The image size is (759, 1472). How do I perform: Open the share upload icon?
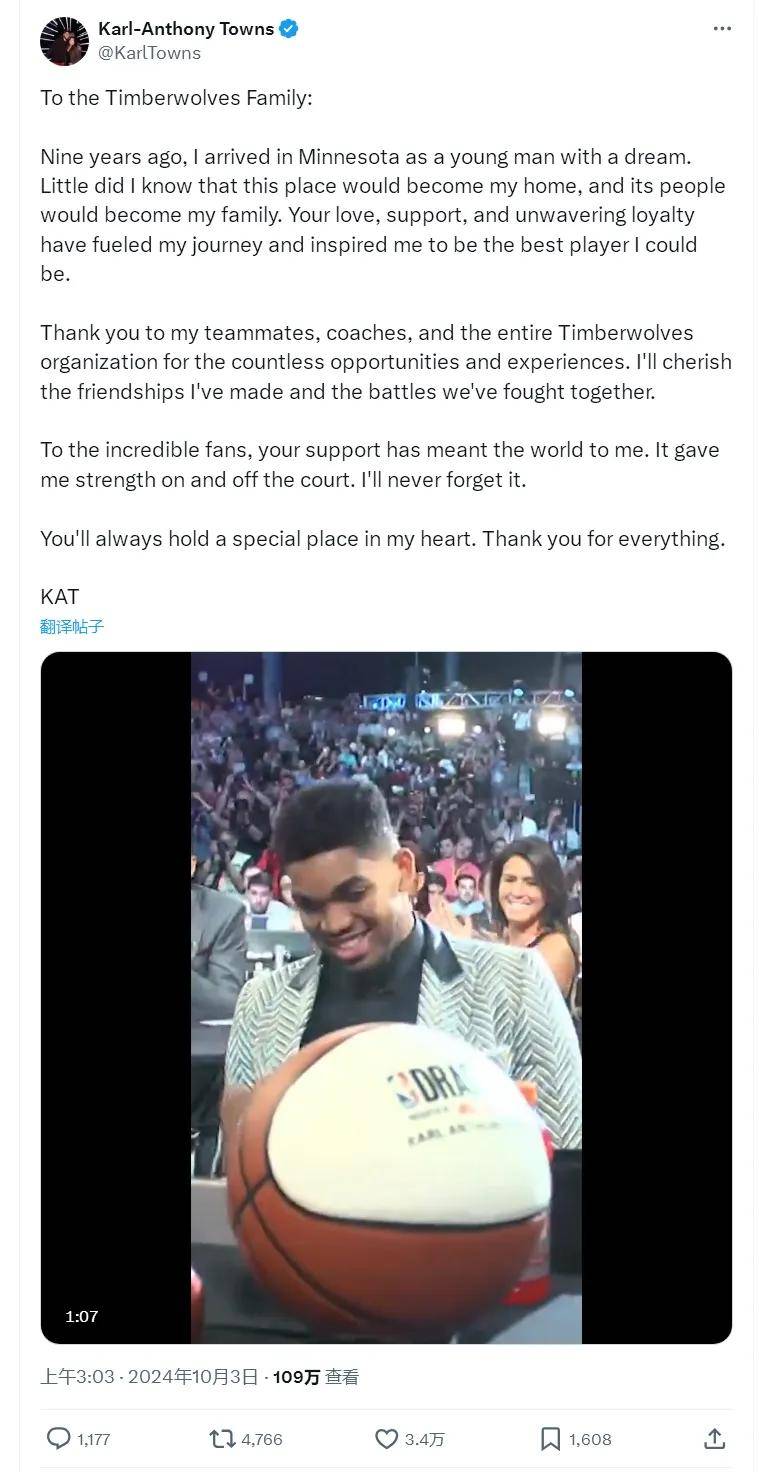click(x=714, y=1438)
